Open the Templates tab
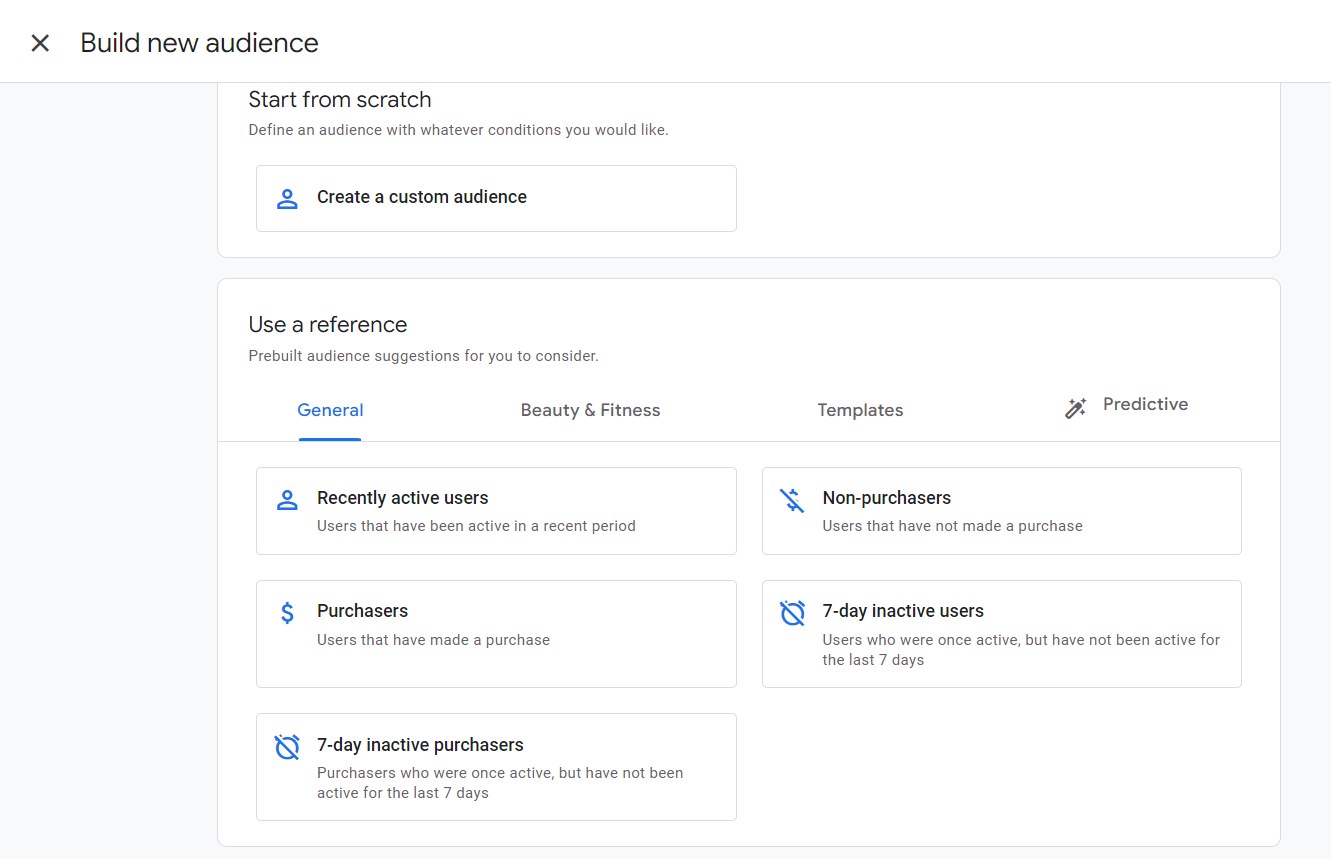 (860, 410)
